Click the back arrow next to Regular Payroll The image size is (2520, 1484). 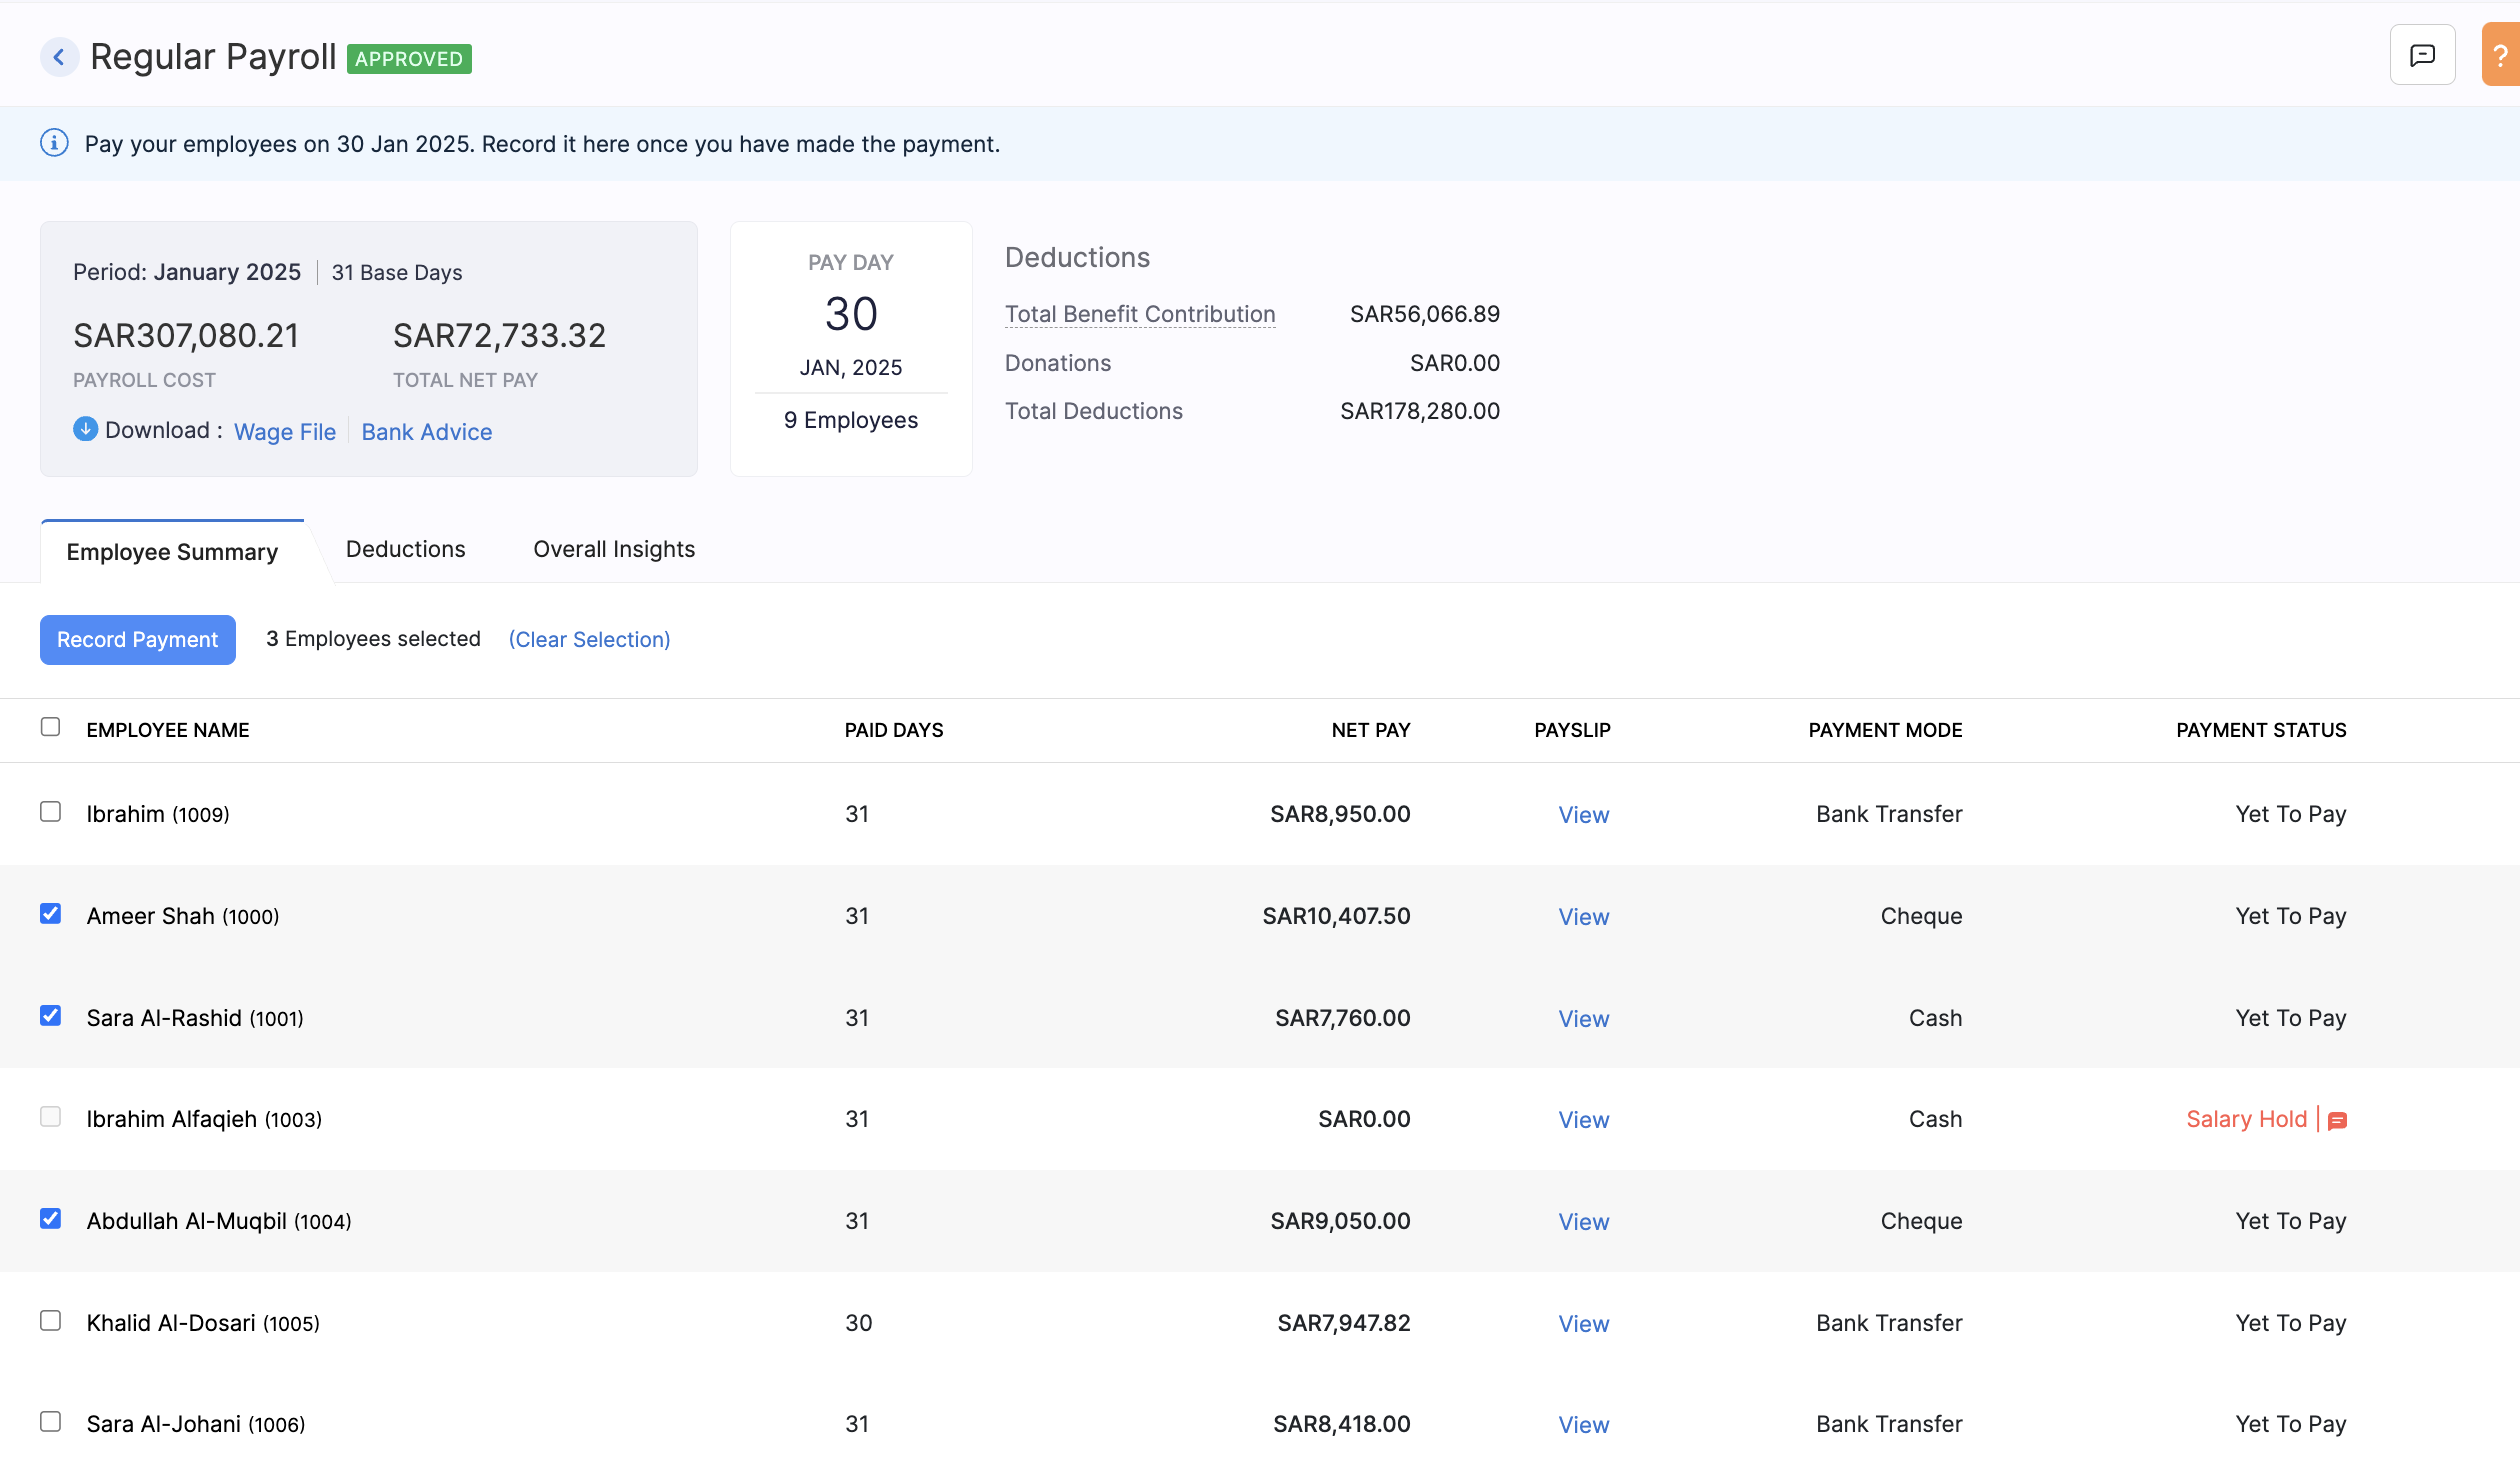coord(59,57)
